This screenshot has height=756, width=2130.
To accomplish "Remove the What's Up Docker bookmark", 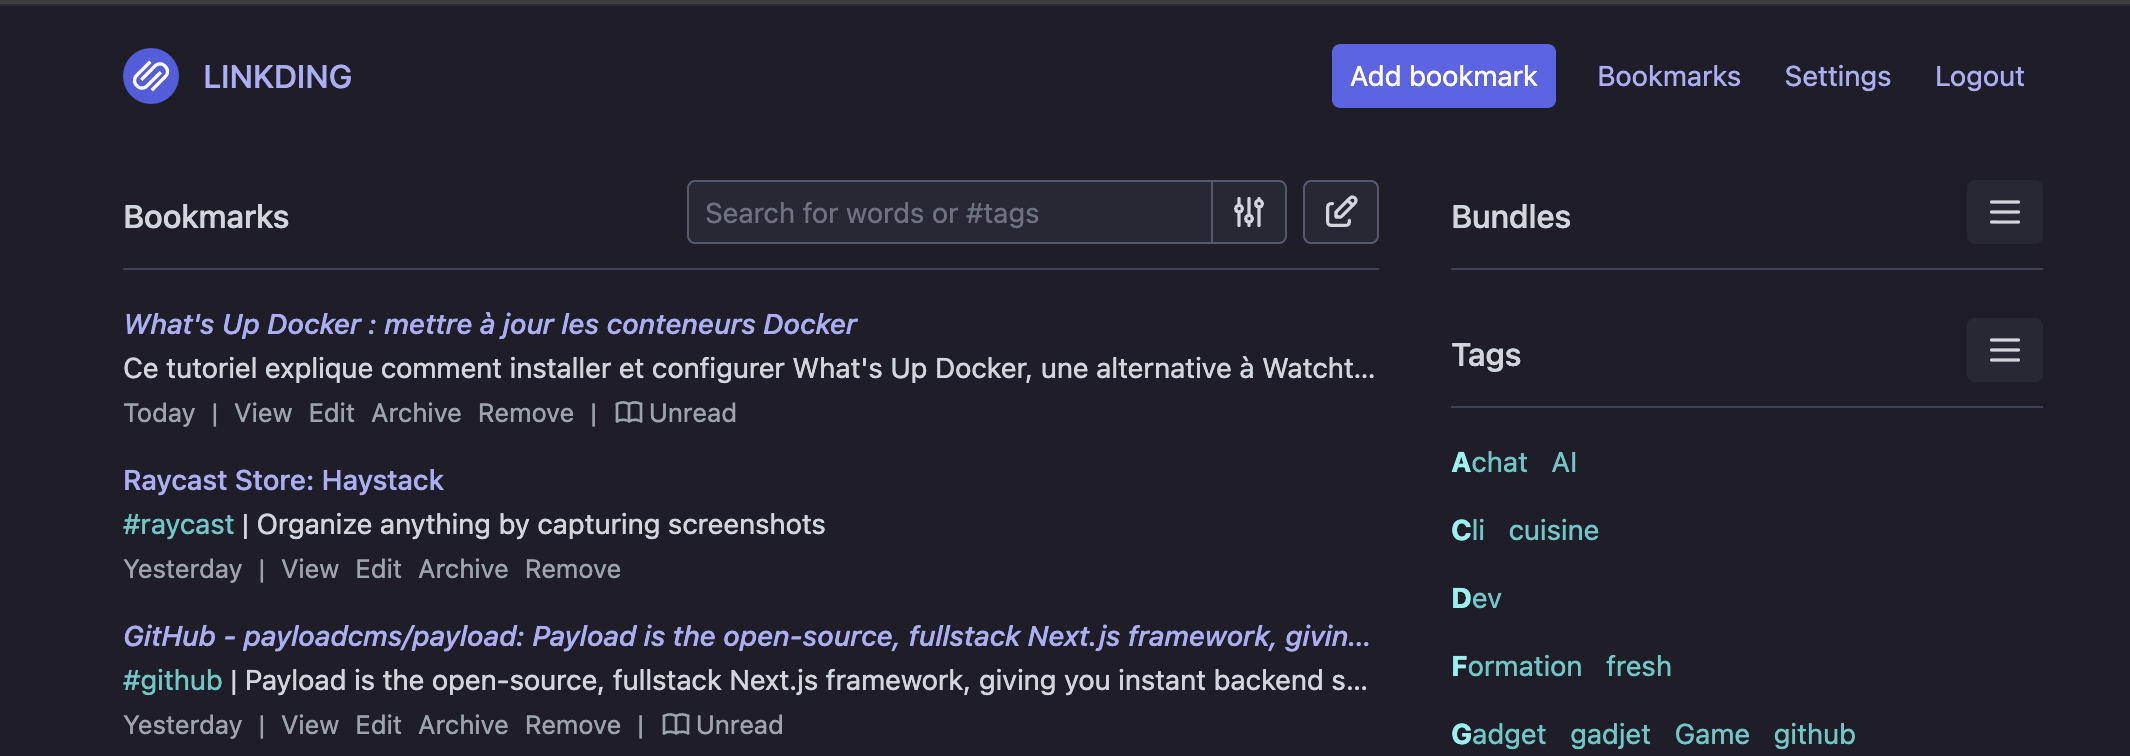I will (x=525, y=413).
